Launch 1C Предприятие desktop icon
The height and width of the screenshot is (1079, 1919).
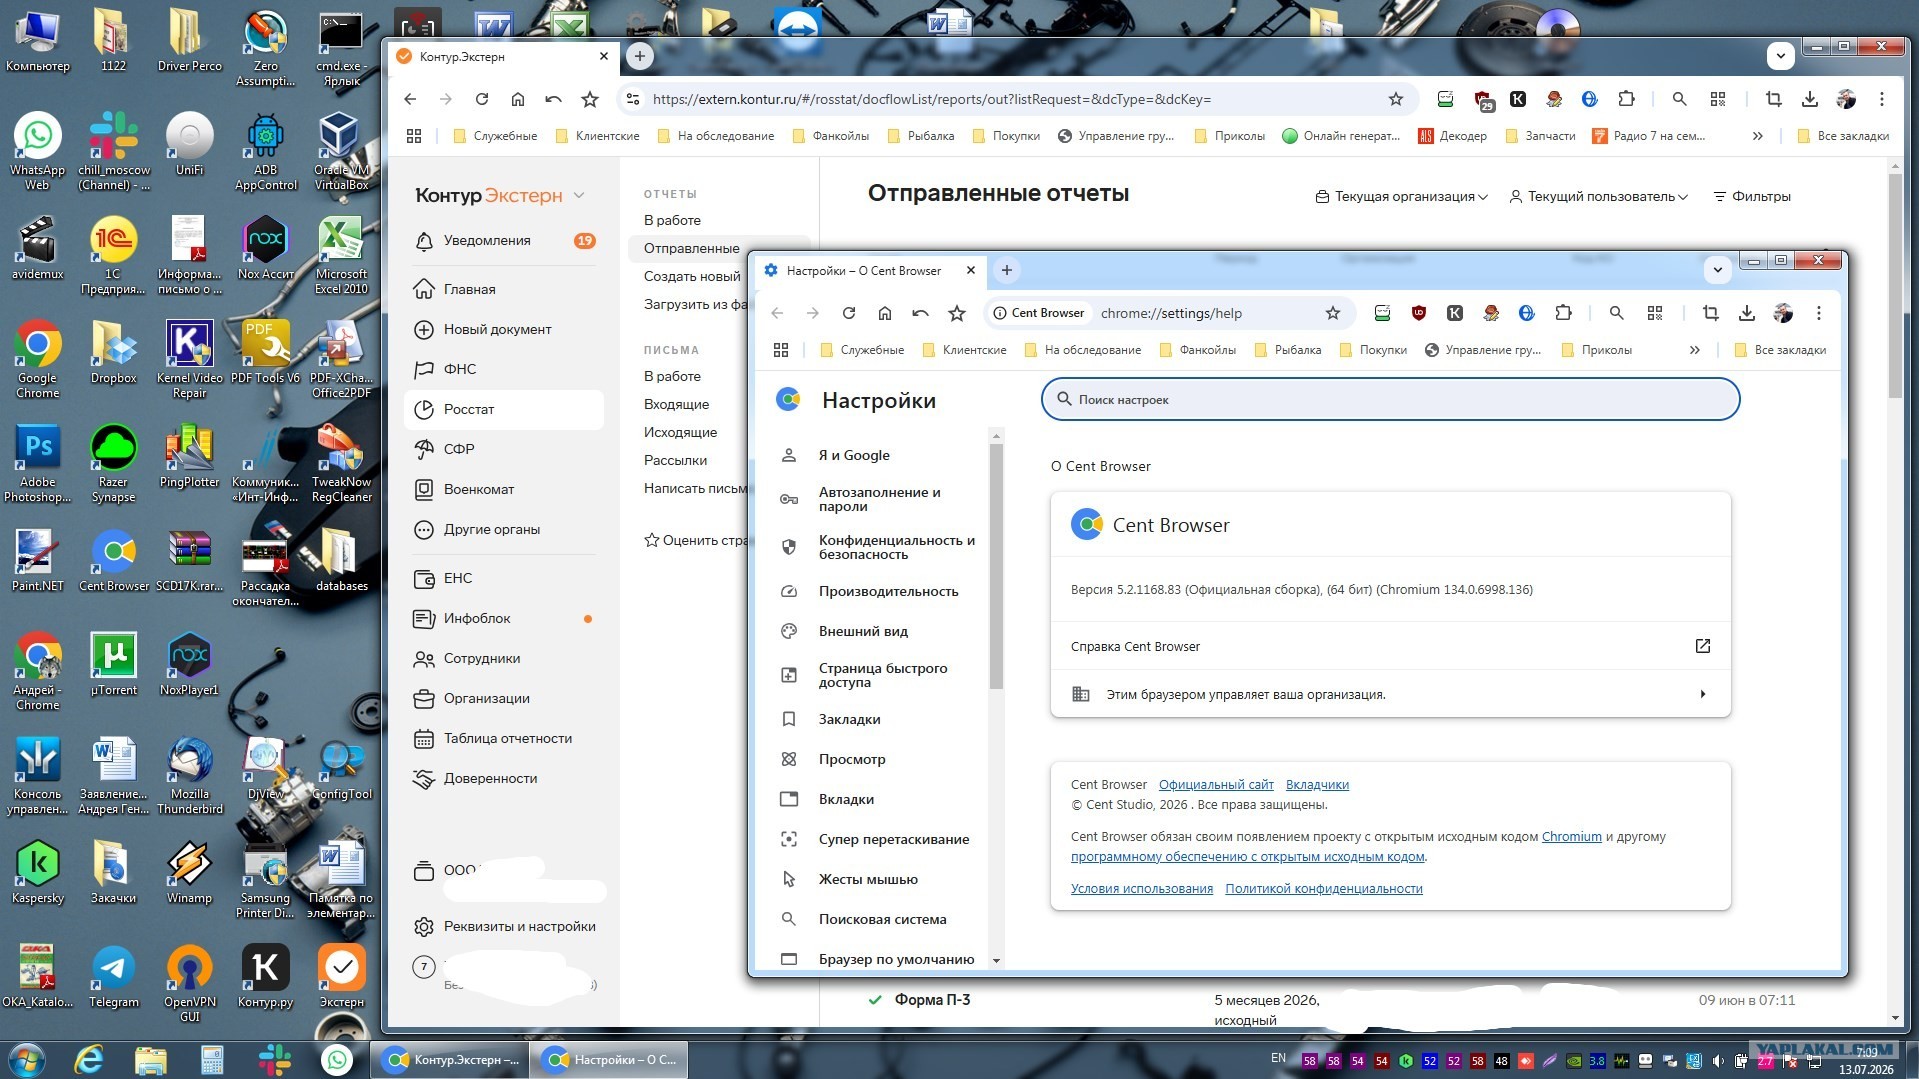[x=113, y=254]
